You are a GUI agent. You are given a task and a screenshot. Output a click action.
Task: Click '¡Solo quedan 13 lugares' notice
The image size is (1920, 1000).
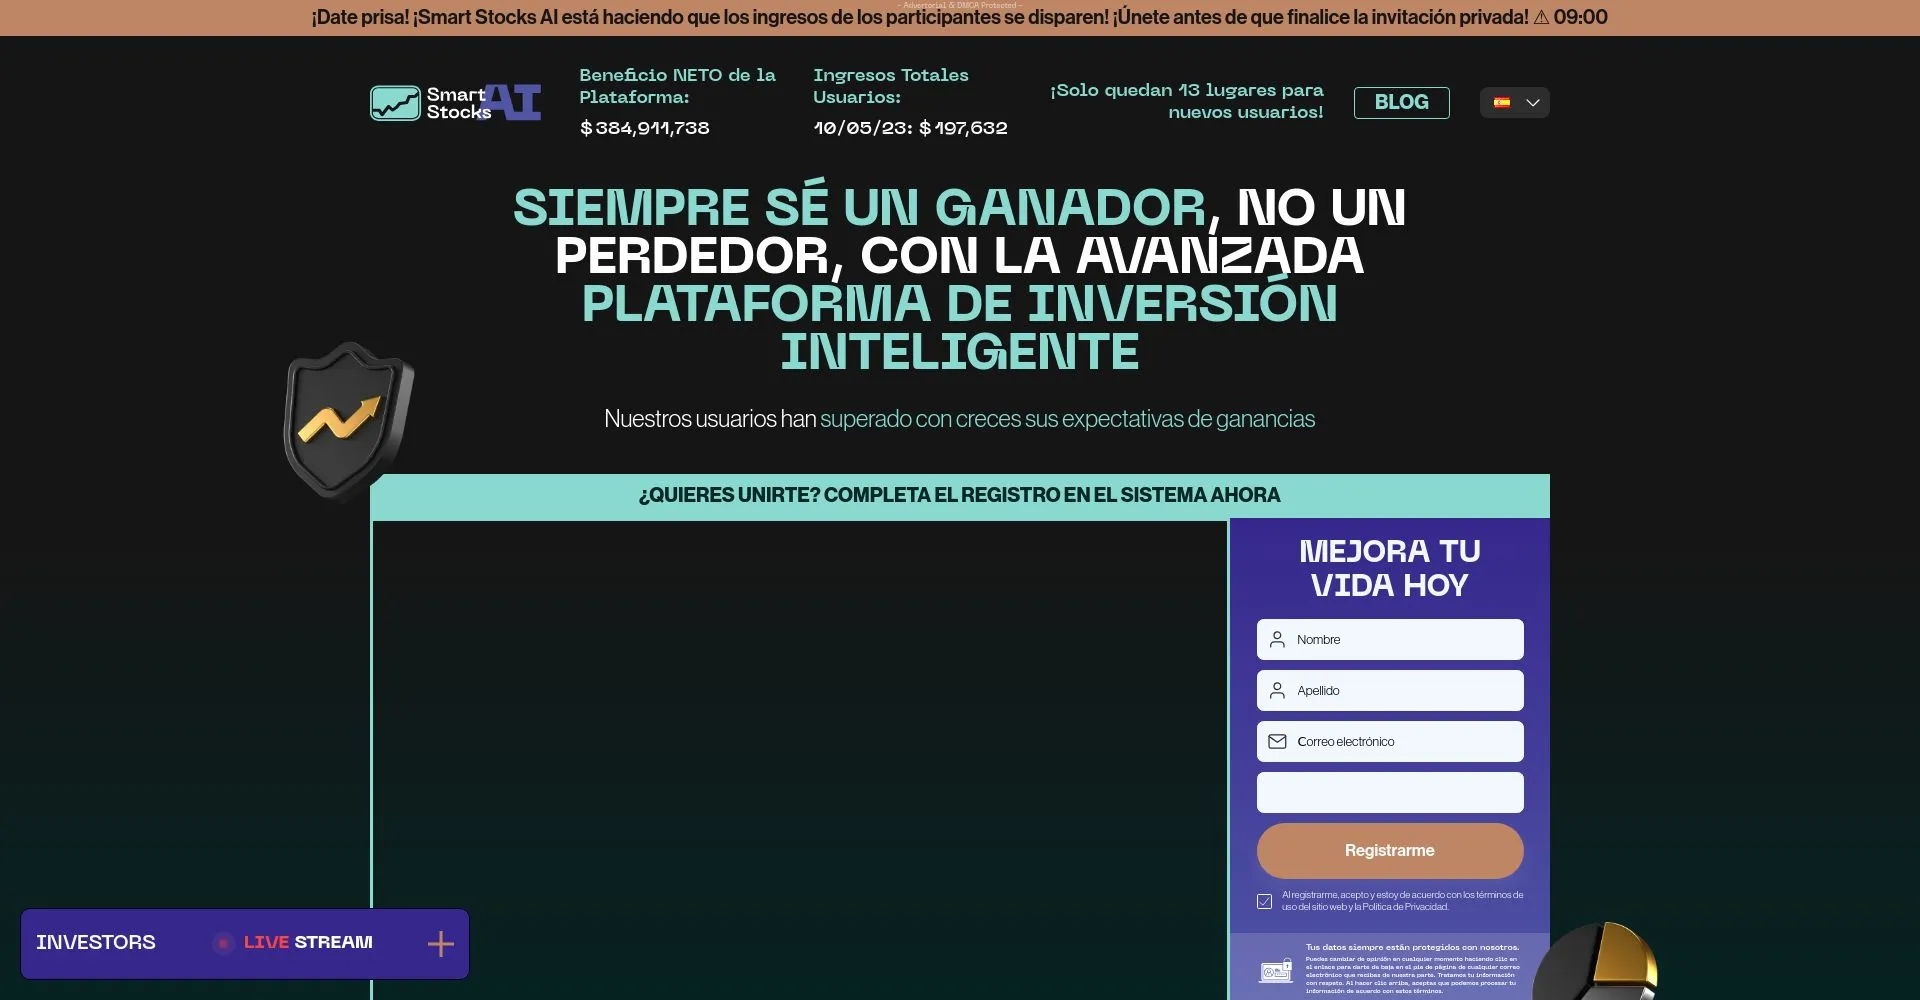point(1187,101)
